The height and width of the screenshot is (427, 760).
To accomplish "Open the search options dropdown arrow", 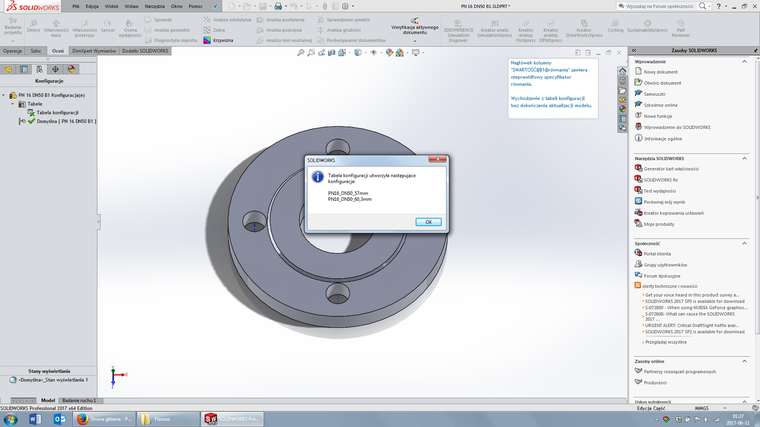I will coord(710,6).
